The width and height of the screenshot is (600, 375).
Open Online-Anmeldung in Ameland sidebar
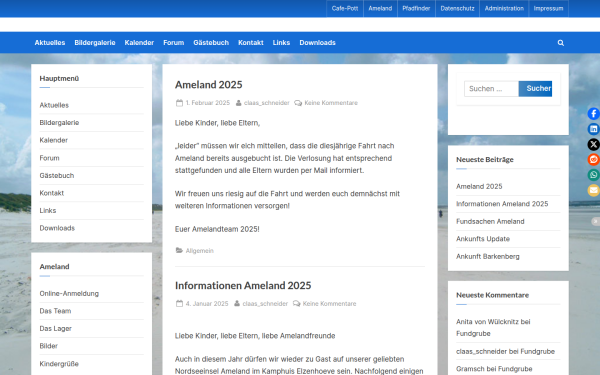69,293
